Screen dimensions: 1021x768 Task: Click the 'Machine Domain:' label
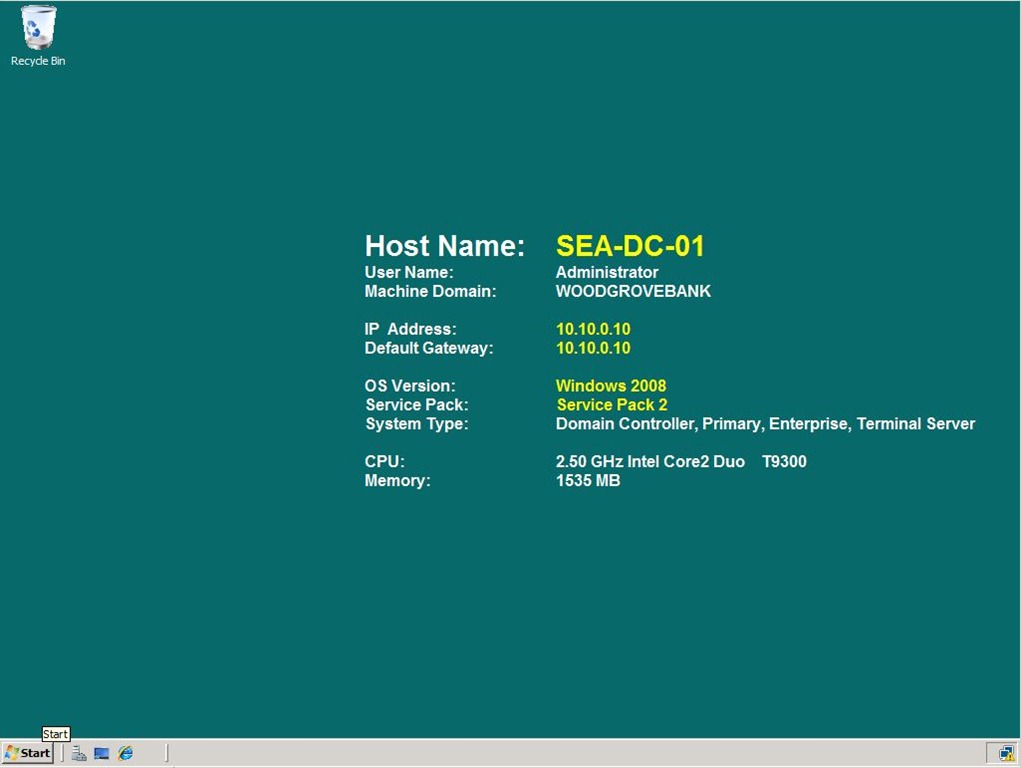430,291
